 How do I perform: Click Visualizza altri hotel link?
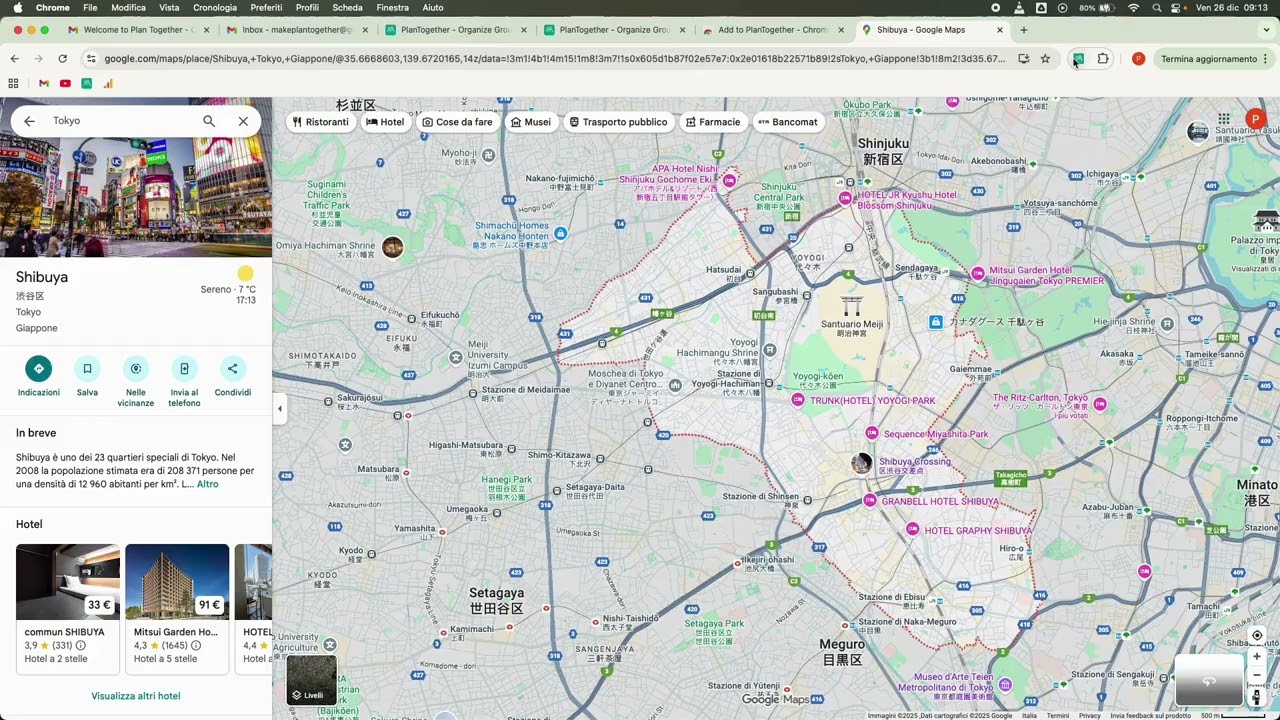pyautogui.click(x=136, y=696)
